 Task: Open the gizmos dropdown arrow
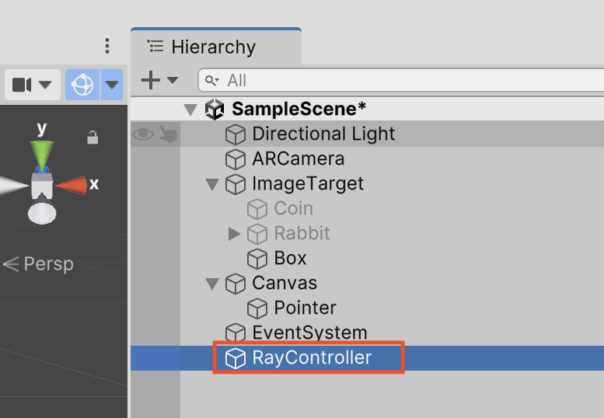tap(112, 84)
